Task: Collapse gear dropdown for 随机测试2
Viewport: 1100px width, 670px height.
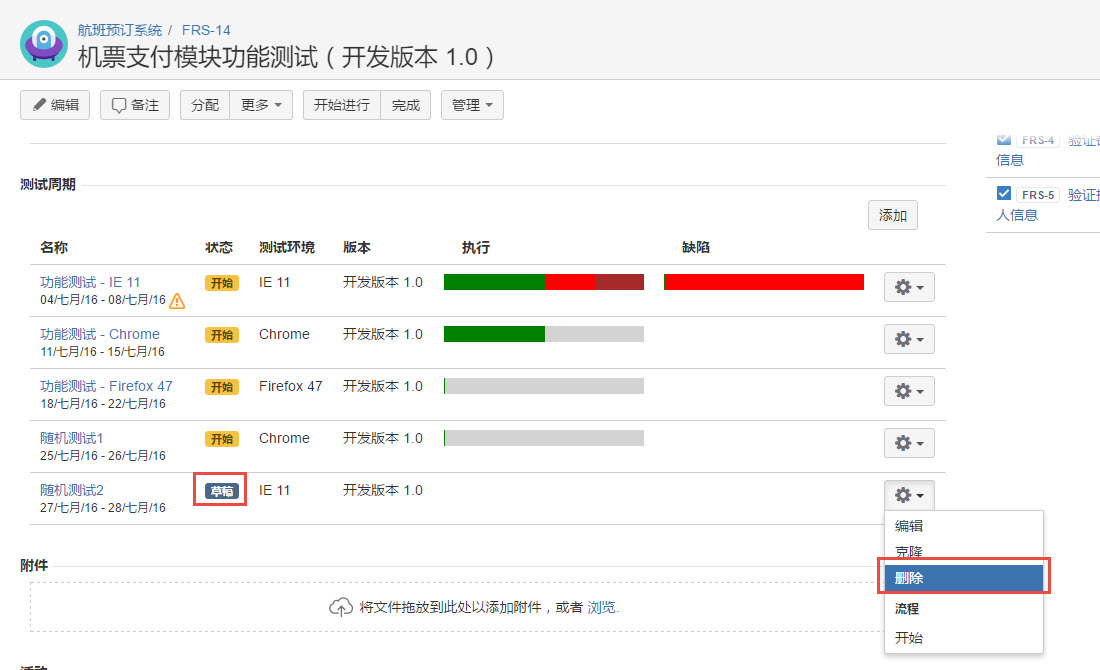Action: pos(909,495)
